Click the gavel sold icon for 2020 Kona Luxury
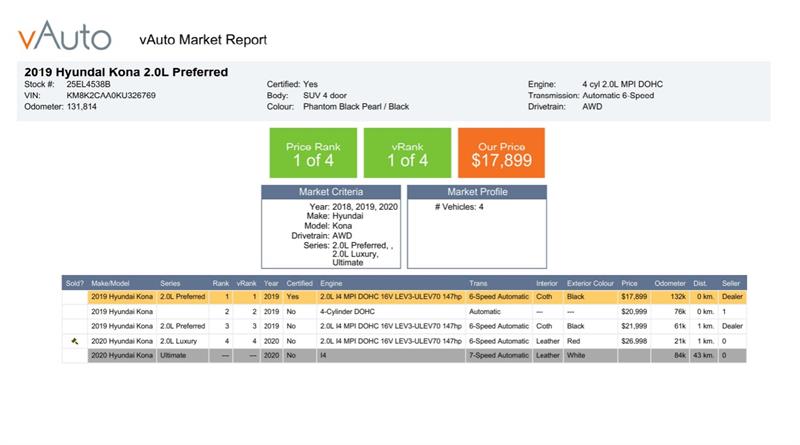The image size is (800, 445). [x=74, y=341]
